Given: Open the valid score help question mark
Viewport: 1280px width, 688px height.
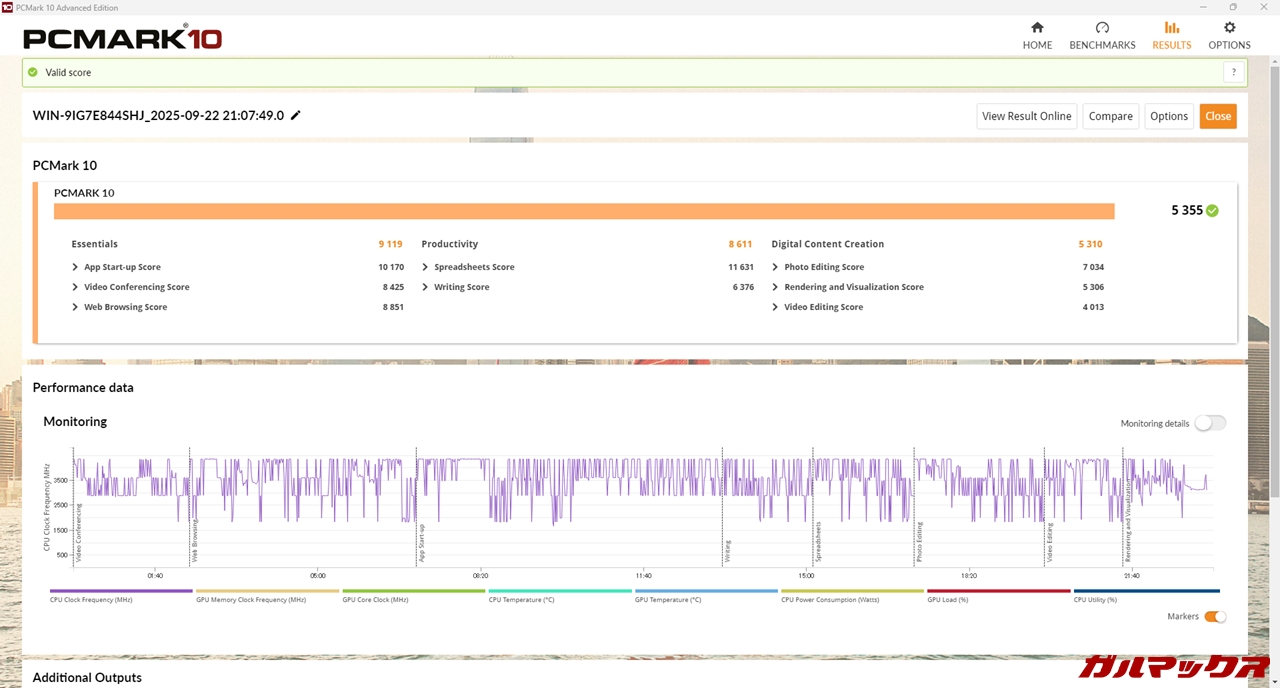Looking at the screenshot, I should [1234, 72].
